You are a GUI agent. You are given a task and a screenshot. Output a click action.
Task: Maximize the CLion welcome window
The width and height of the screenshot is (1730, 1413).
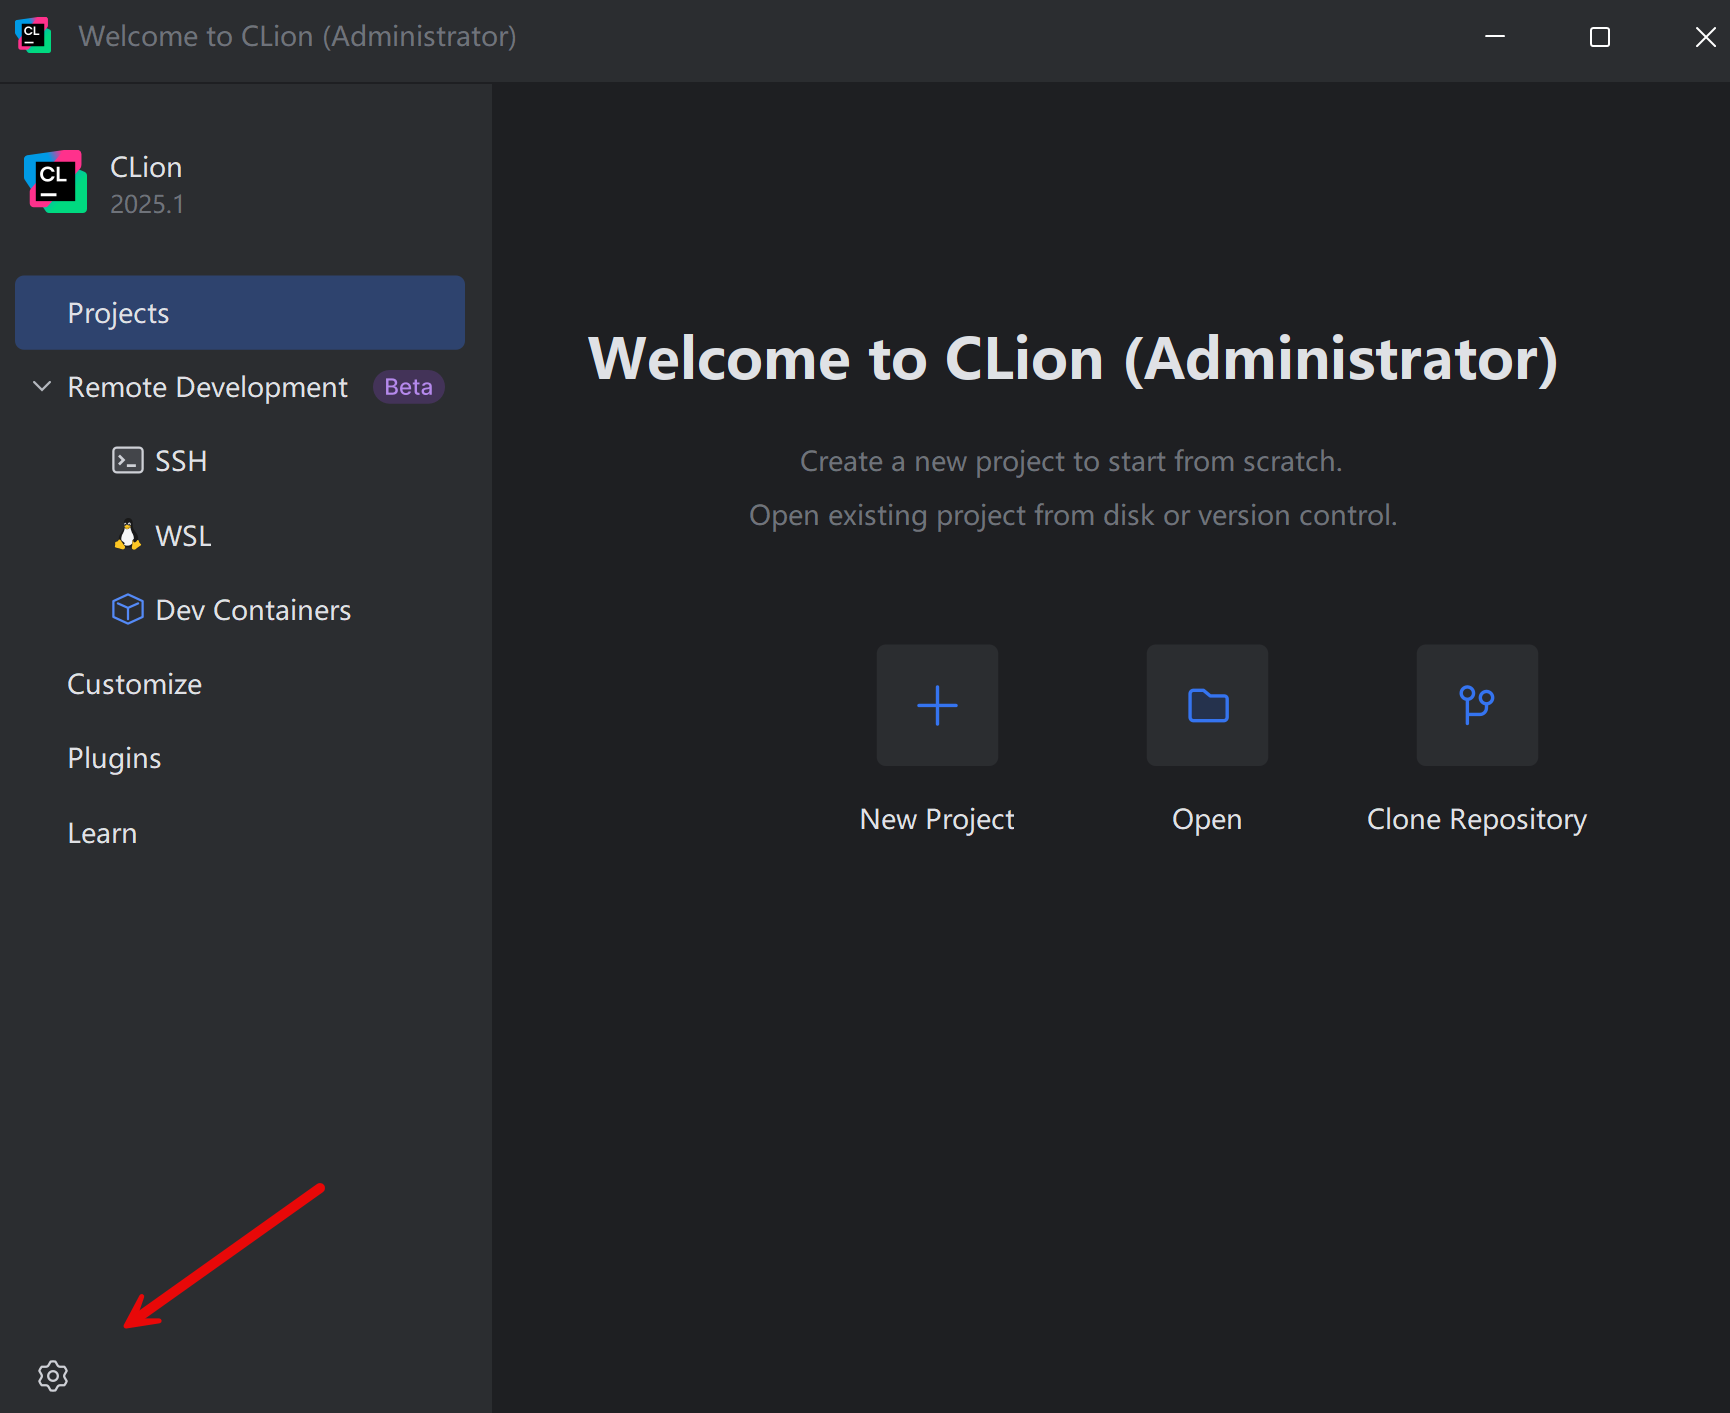[x=1600, y=37]
